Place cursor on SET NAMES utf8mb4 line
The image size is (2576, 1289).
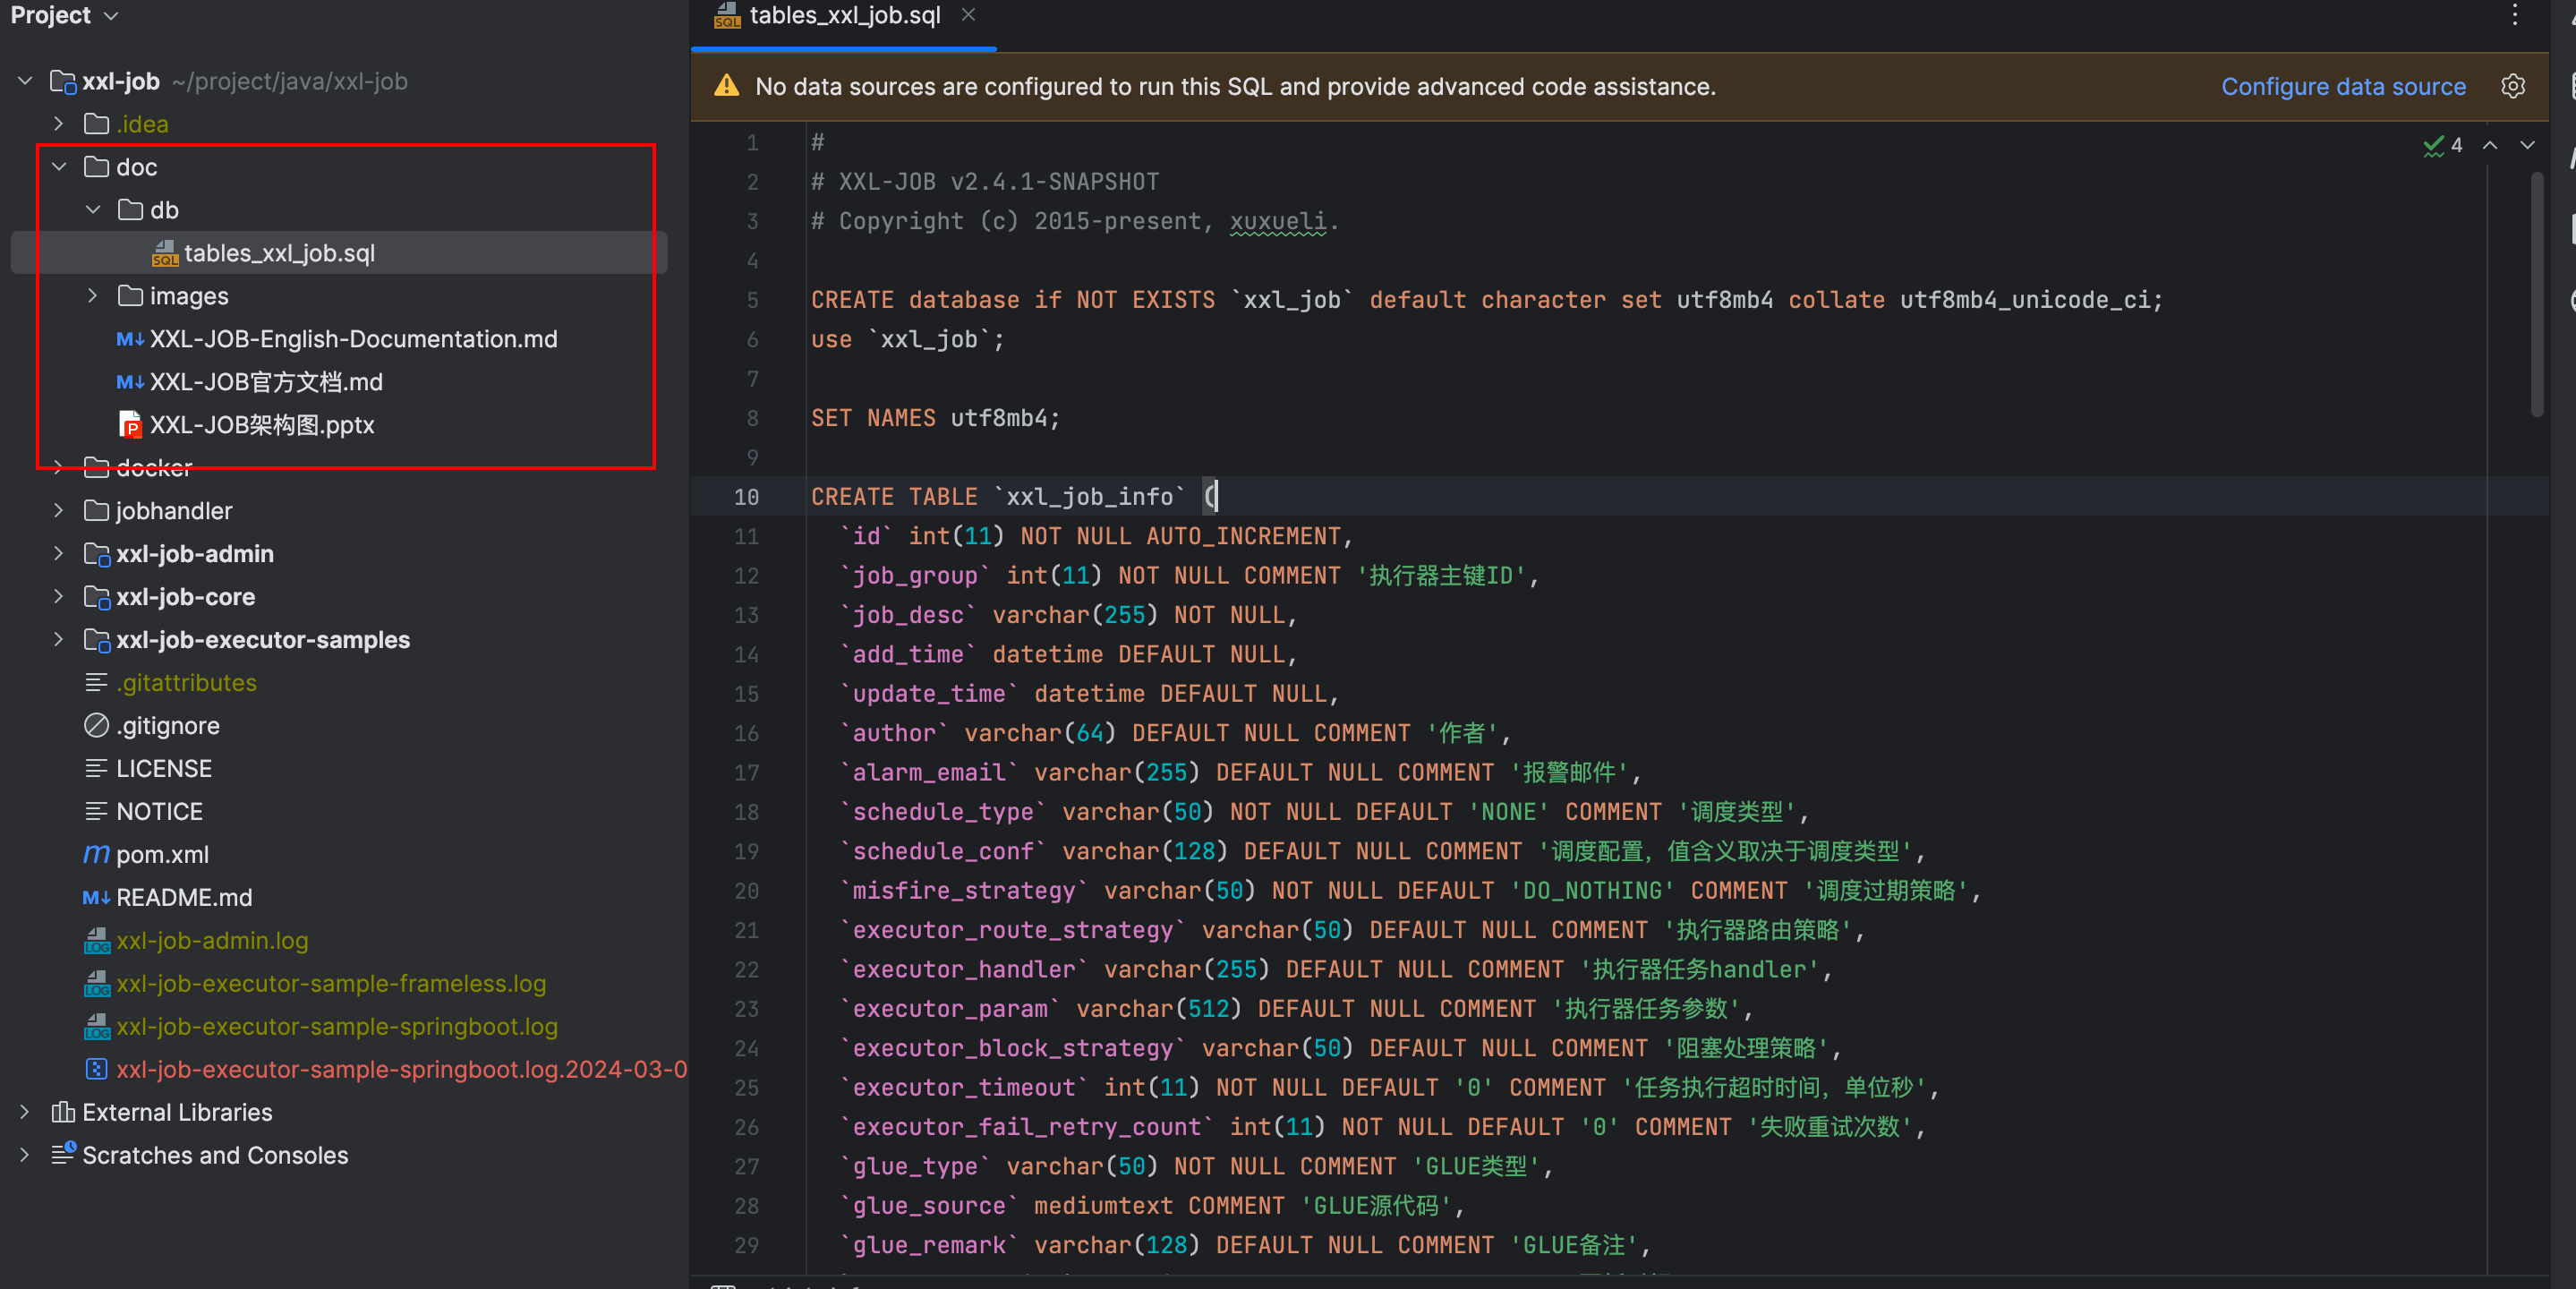point(935,418)
